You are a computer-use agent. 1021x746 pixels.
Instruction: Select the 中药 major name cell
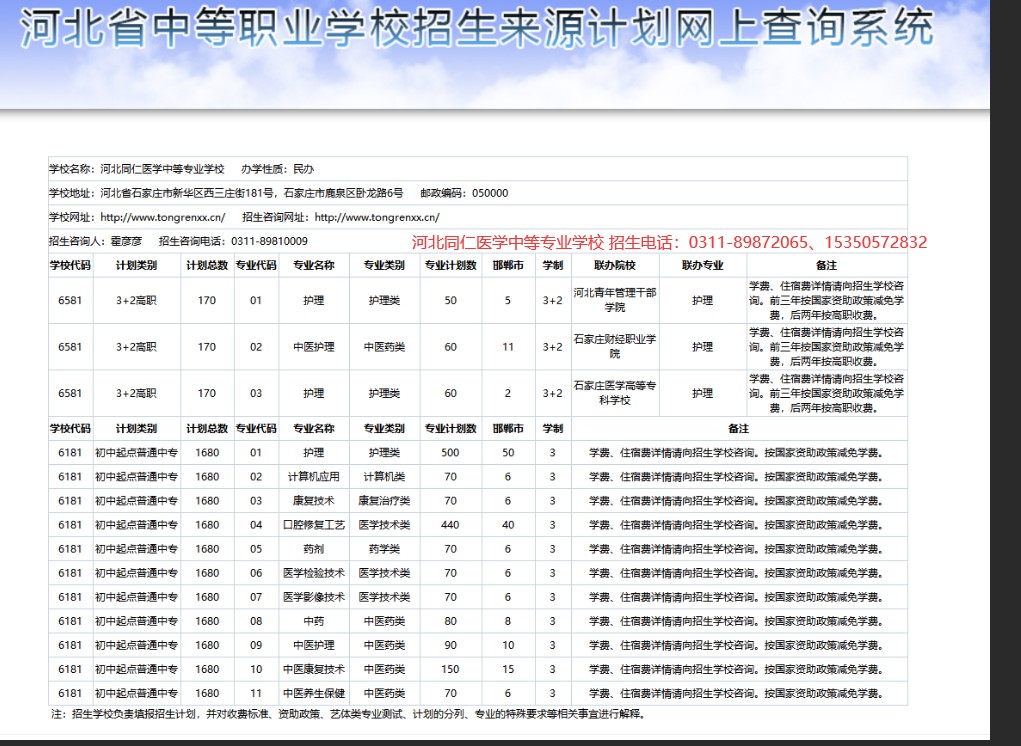314,621
